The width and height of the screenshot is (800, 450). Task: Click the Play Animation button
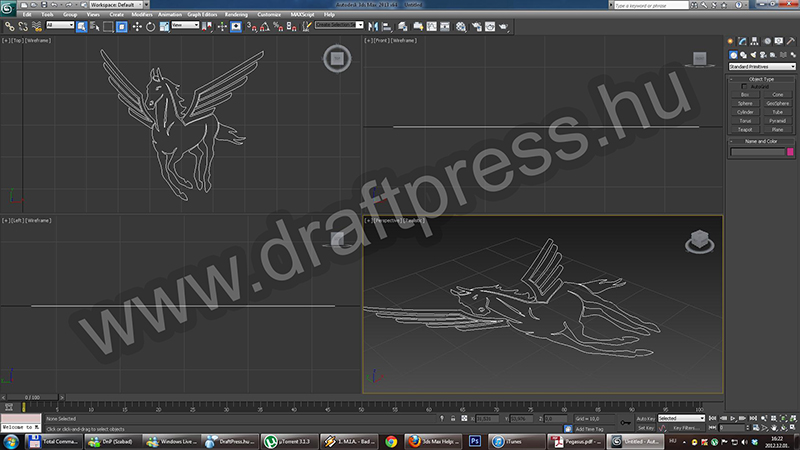click(733, 418)
